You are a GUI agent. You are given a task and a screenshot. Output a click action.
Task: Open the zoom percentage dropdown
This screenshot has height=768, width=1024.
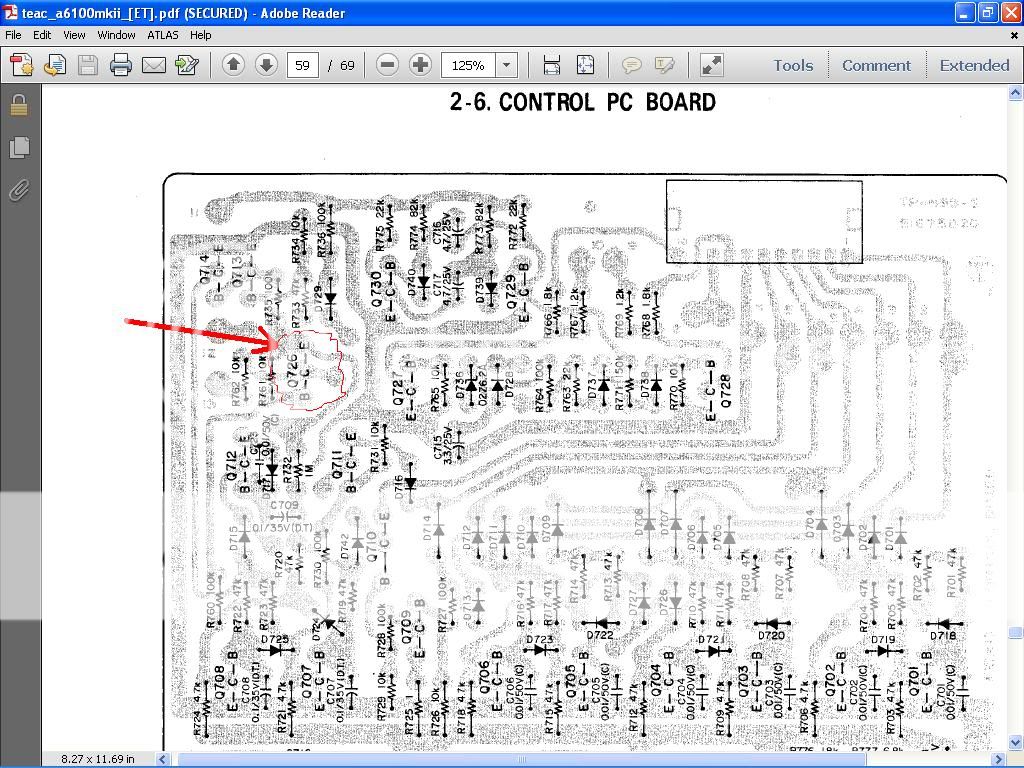click(505, 64)
